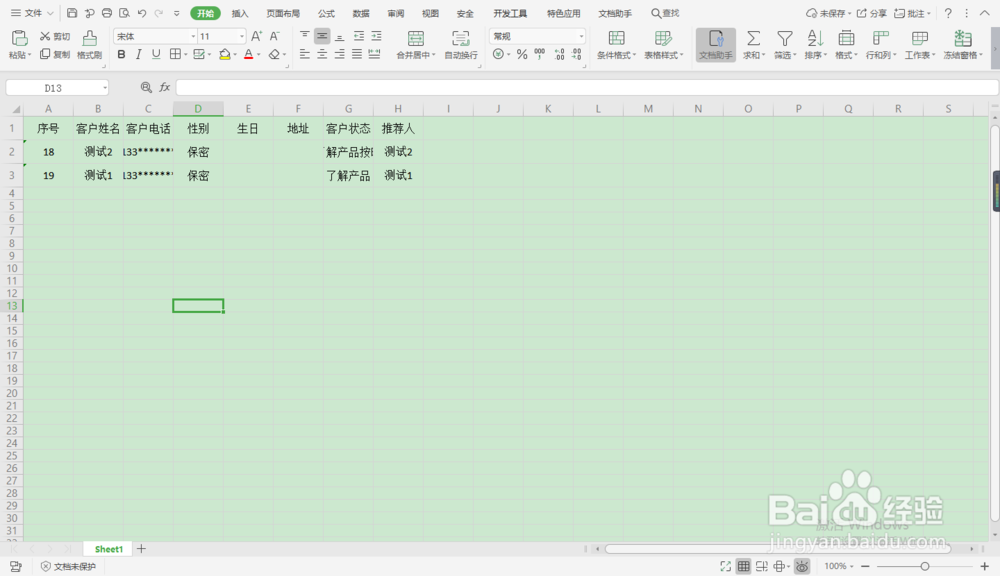This screenshot has width=1000, height=576.
Task: Open the Name Box dropdown showing D13
Action: (105, 87)
